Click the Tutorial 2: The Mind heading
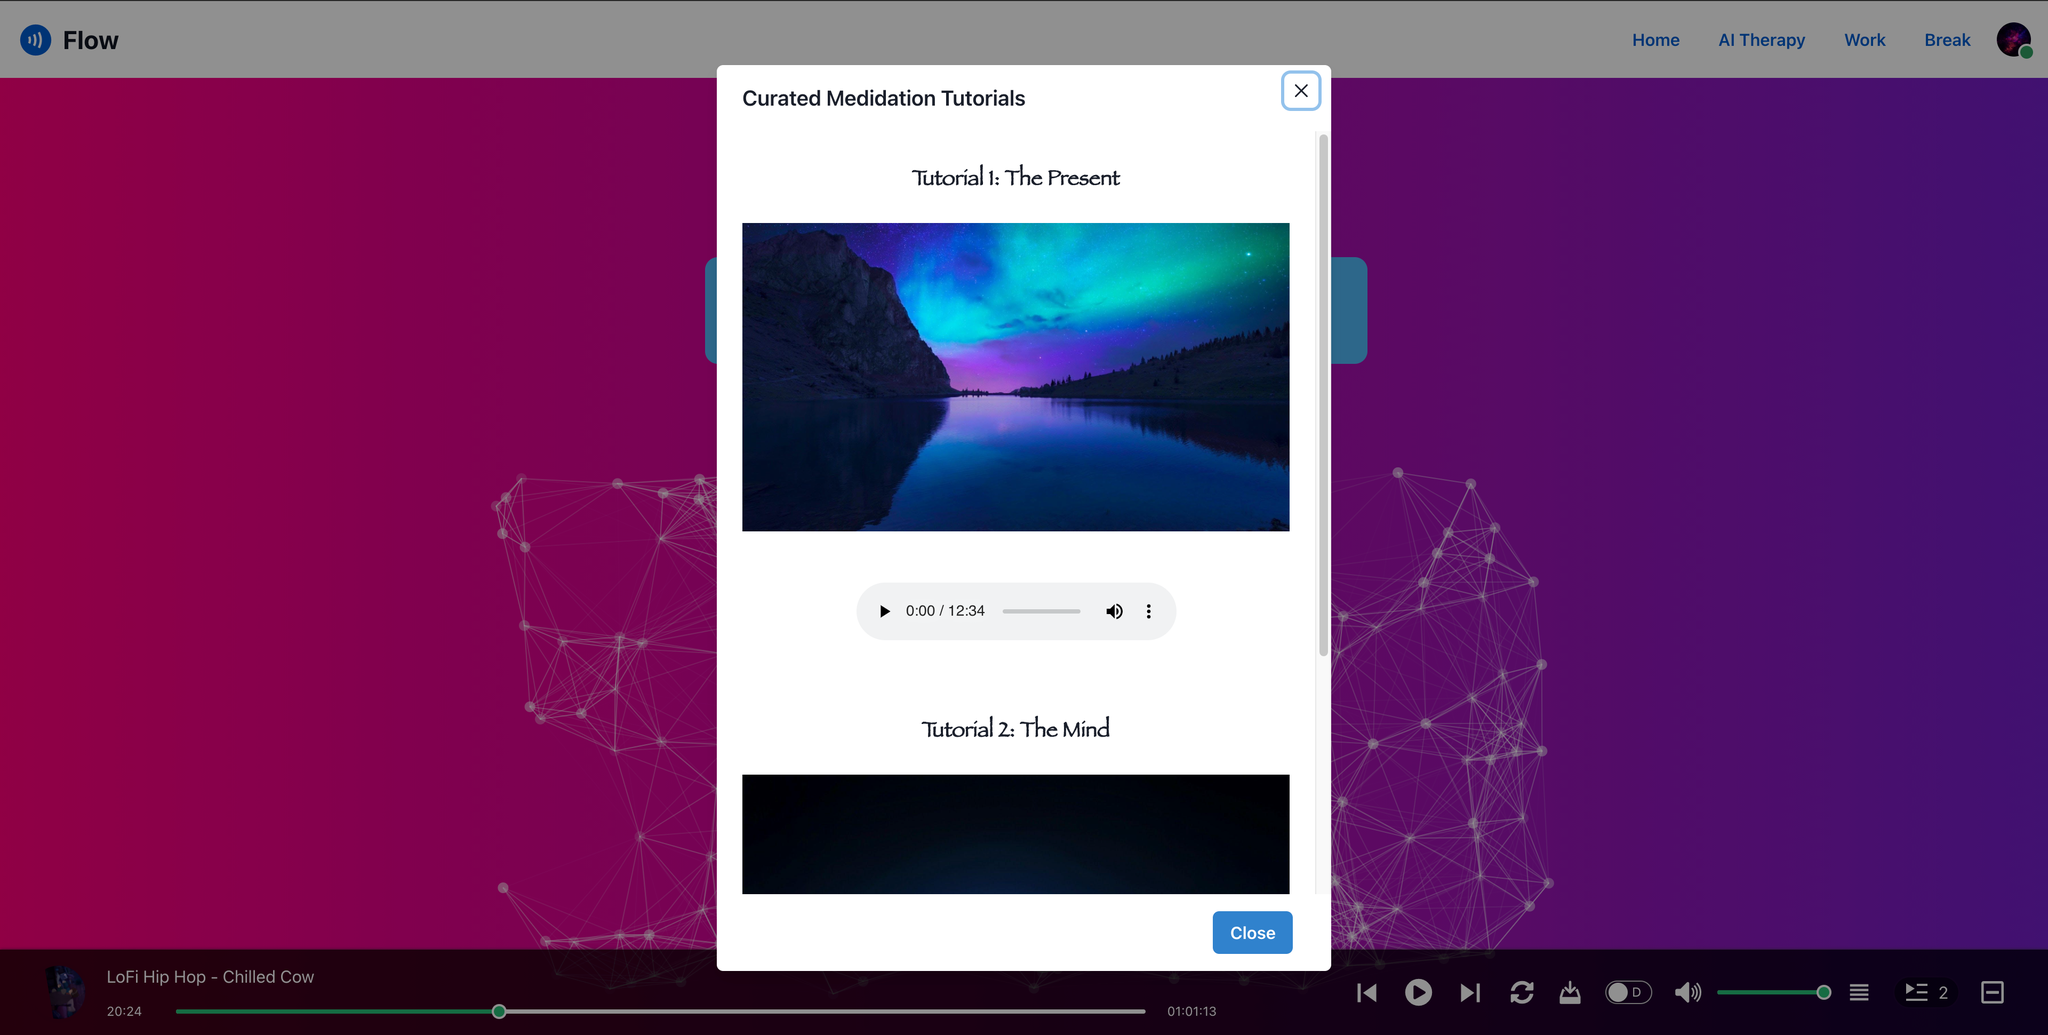 click(1015, 729)
